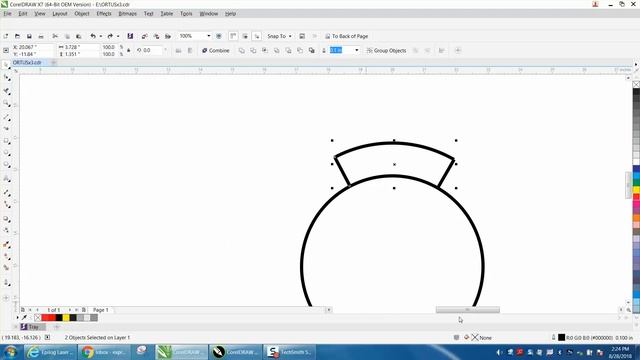Open the File menu
Image resolution: width=640 pixels, height=360 pixels.
coord(7,13)
